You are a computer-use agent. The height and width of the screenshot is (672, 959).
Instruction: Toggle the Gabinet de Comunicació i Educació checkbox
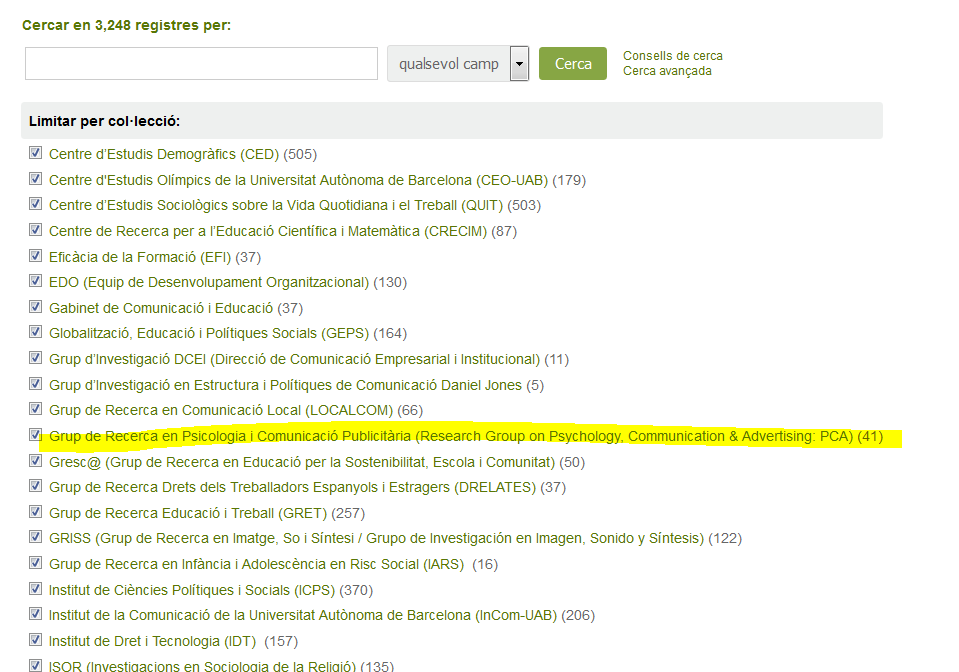click(x=36, y=307)
